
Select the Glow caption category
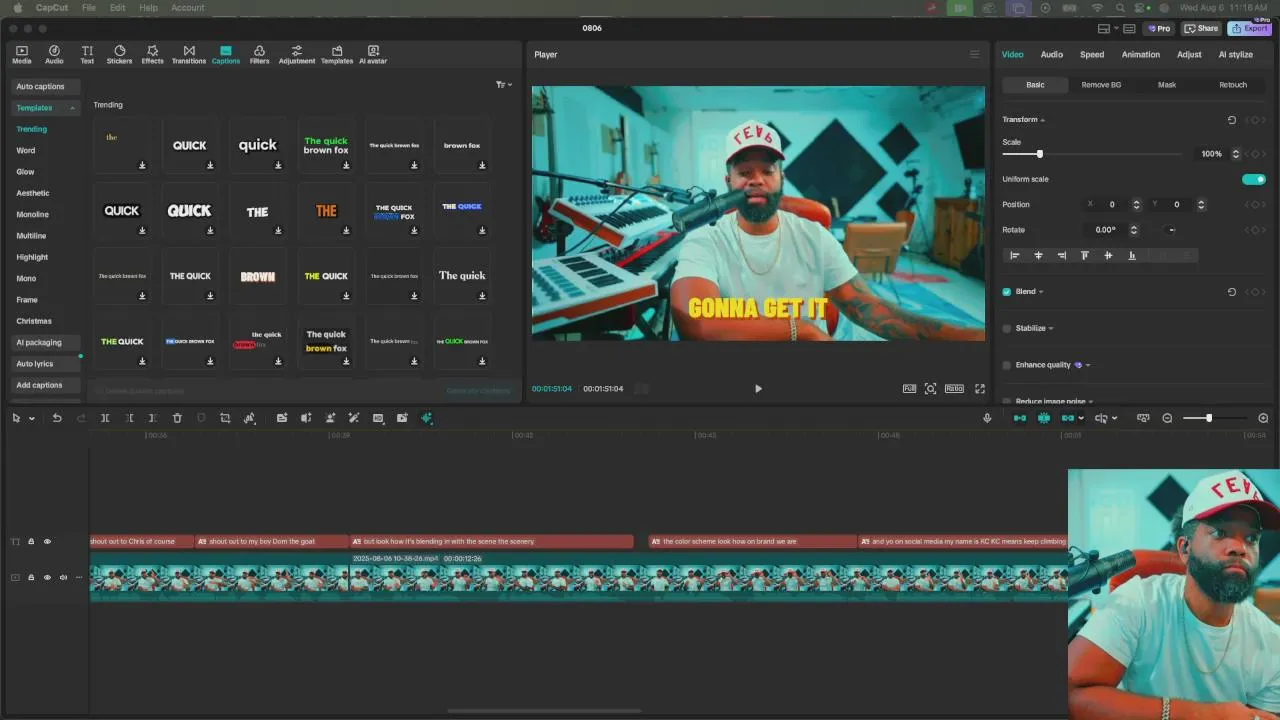click(x=25, y=172)
